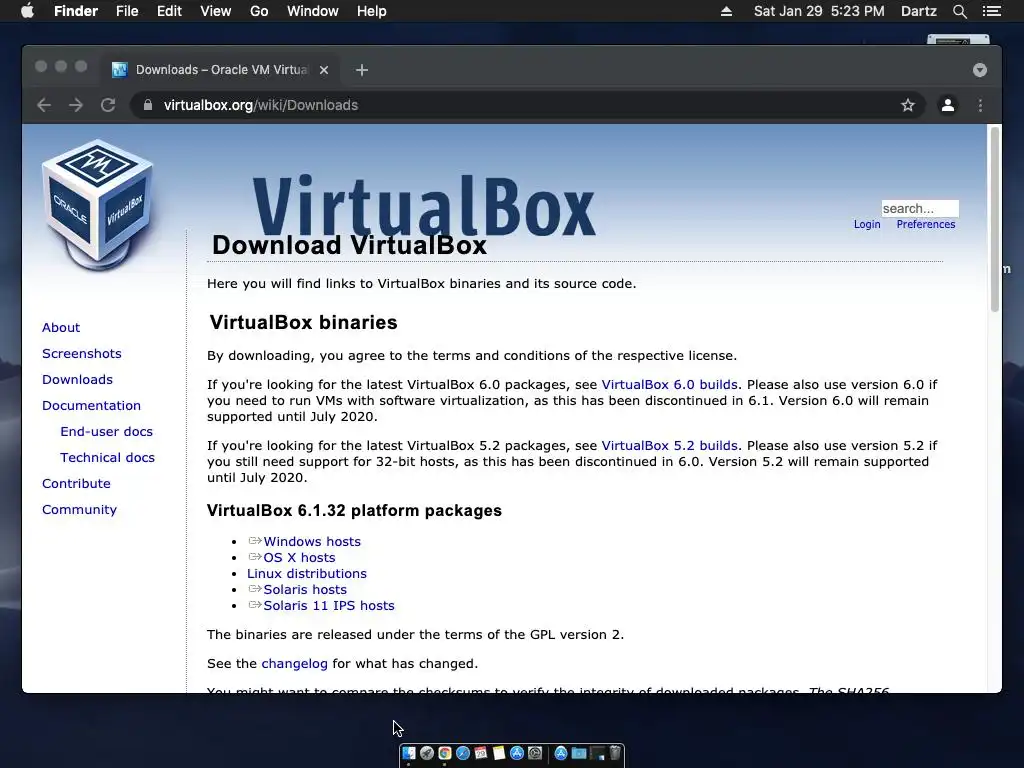Viewport: 1024px width, 768px height.
Task: Open Launchpad from the Dock
Action: click(427, 753)
